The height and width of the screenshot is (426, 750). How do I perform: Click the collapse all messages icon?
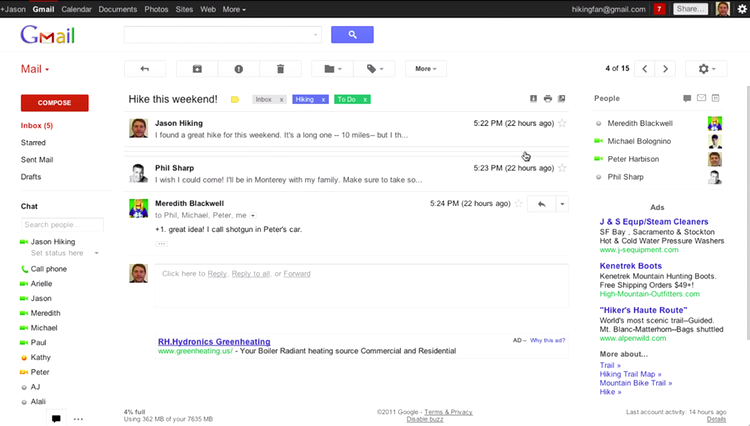(533, 98)
